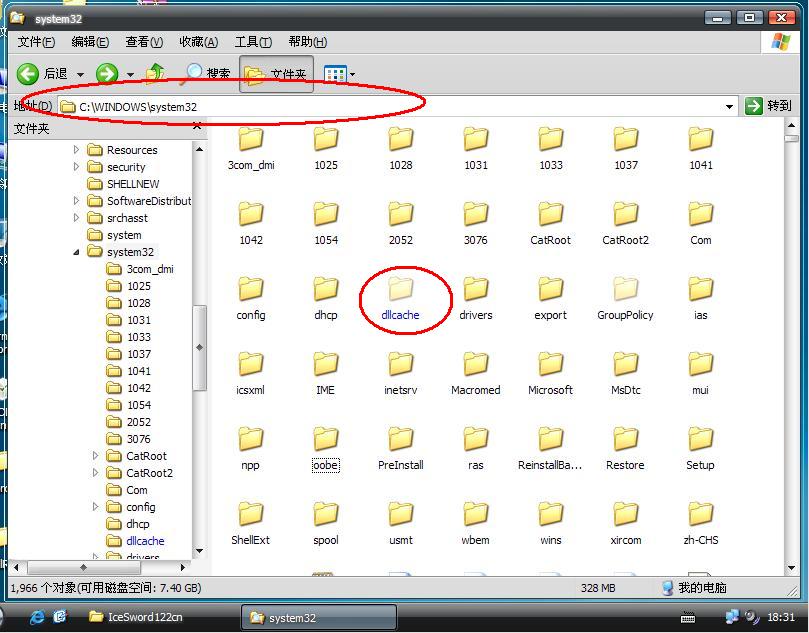The image size is (809, 633).
Task: Open the Help menu
Action: click(308, 42)
